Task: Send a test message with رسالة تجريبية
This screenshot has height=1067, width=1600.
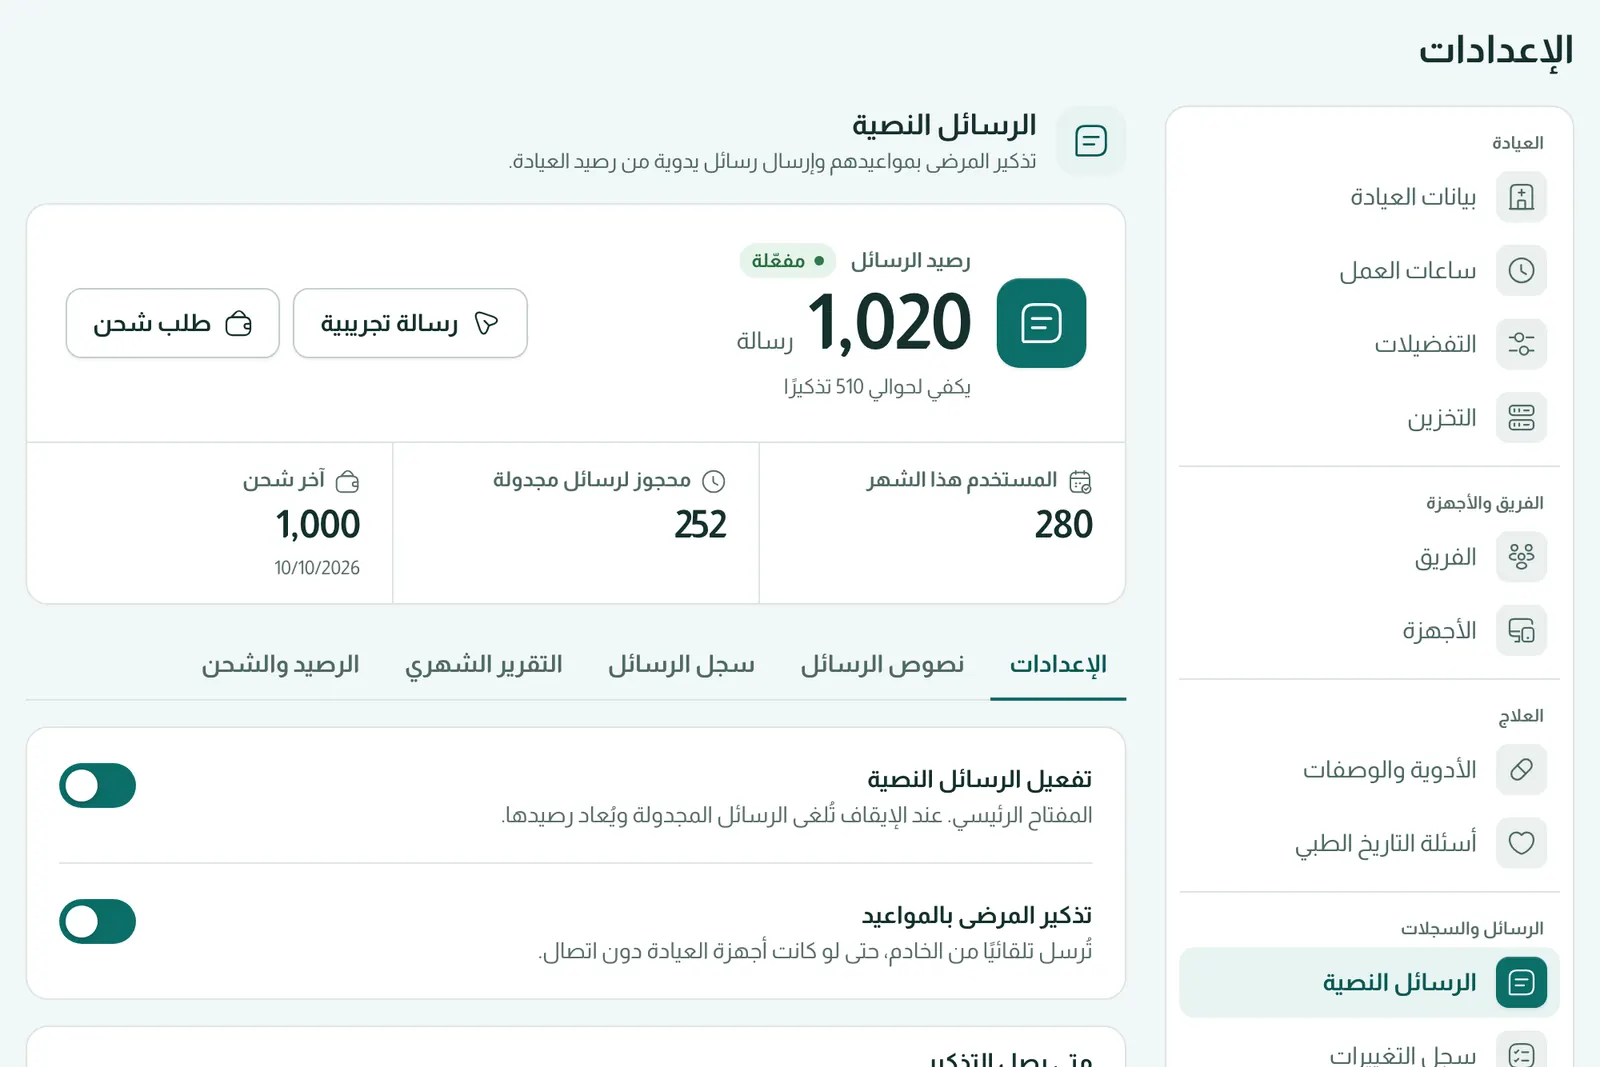Action: coord(410,323)
